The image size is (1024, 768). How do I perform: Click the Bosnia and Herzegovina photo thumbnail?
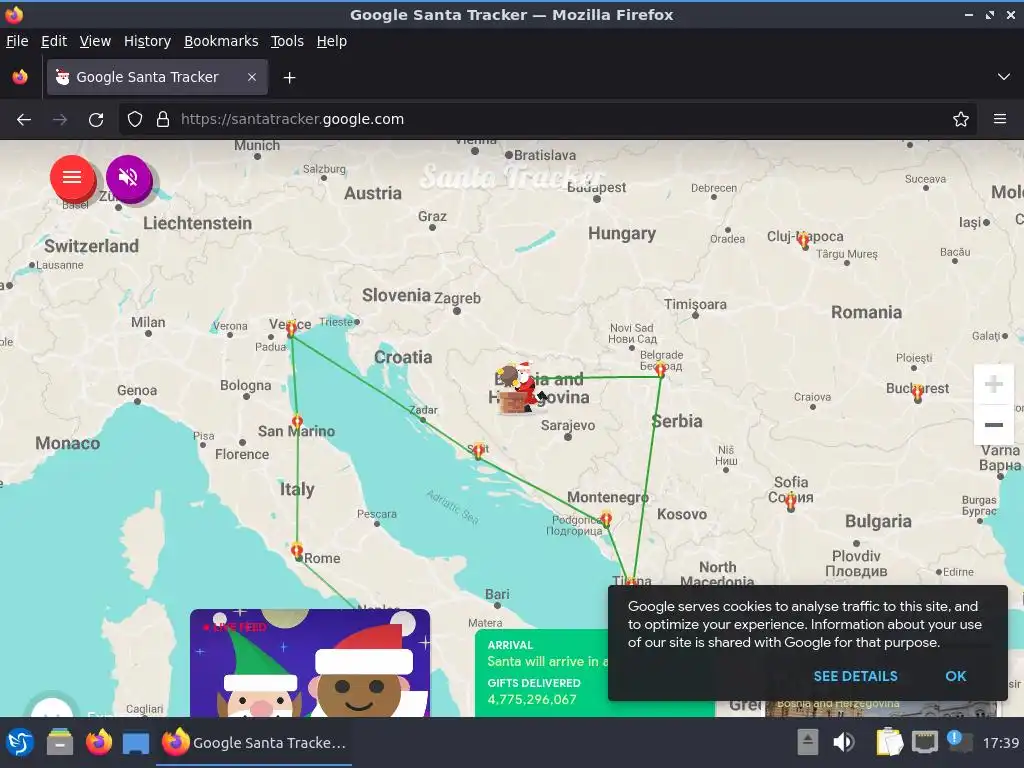click(880, 708)
